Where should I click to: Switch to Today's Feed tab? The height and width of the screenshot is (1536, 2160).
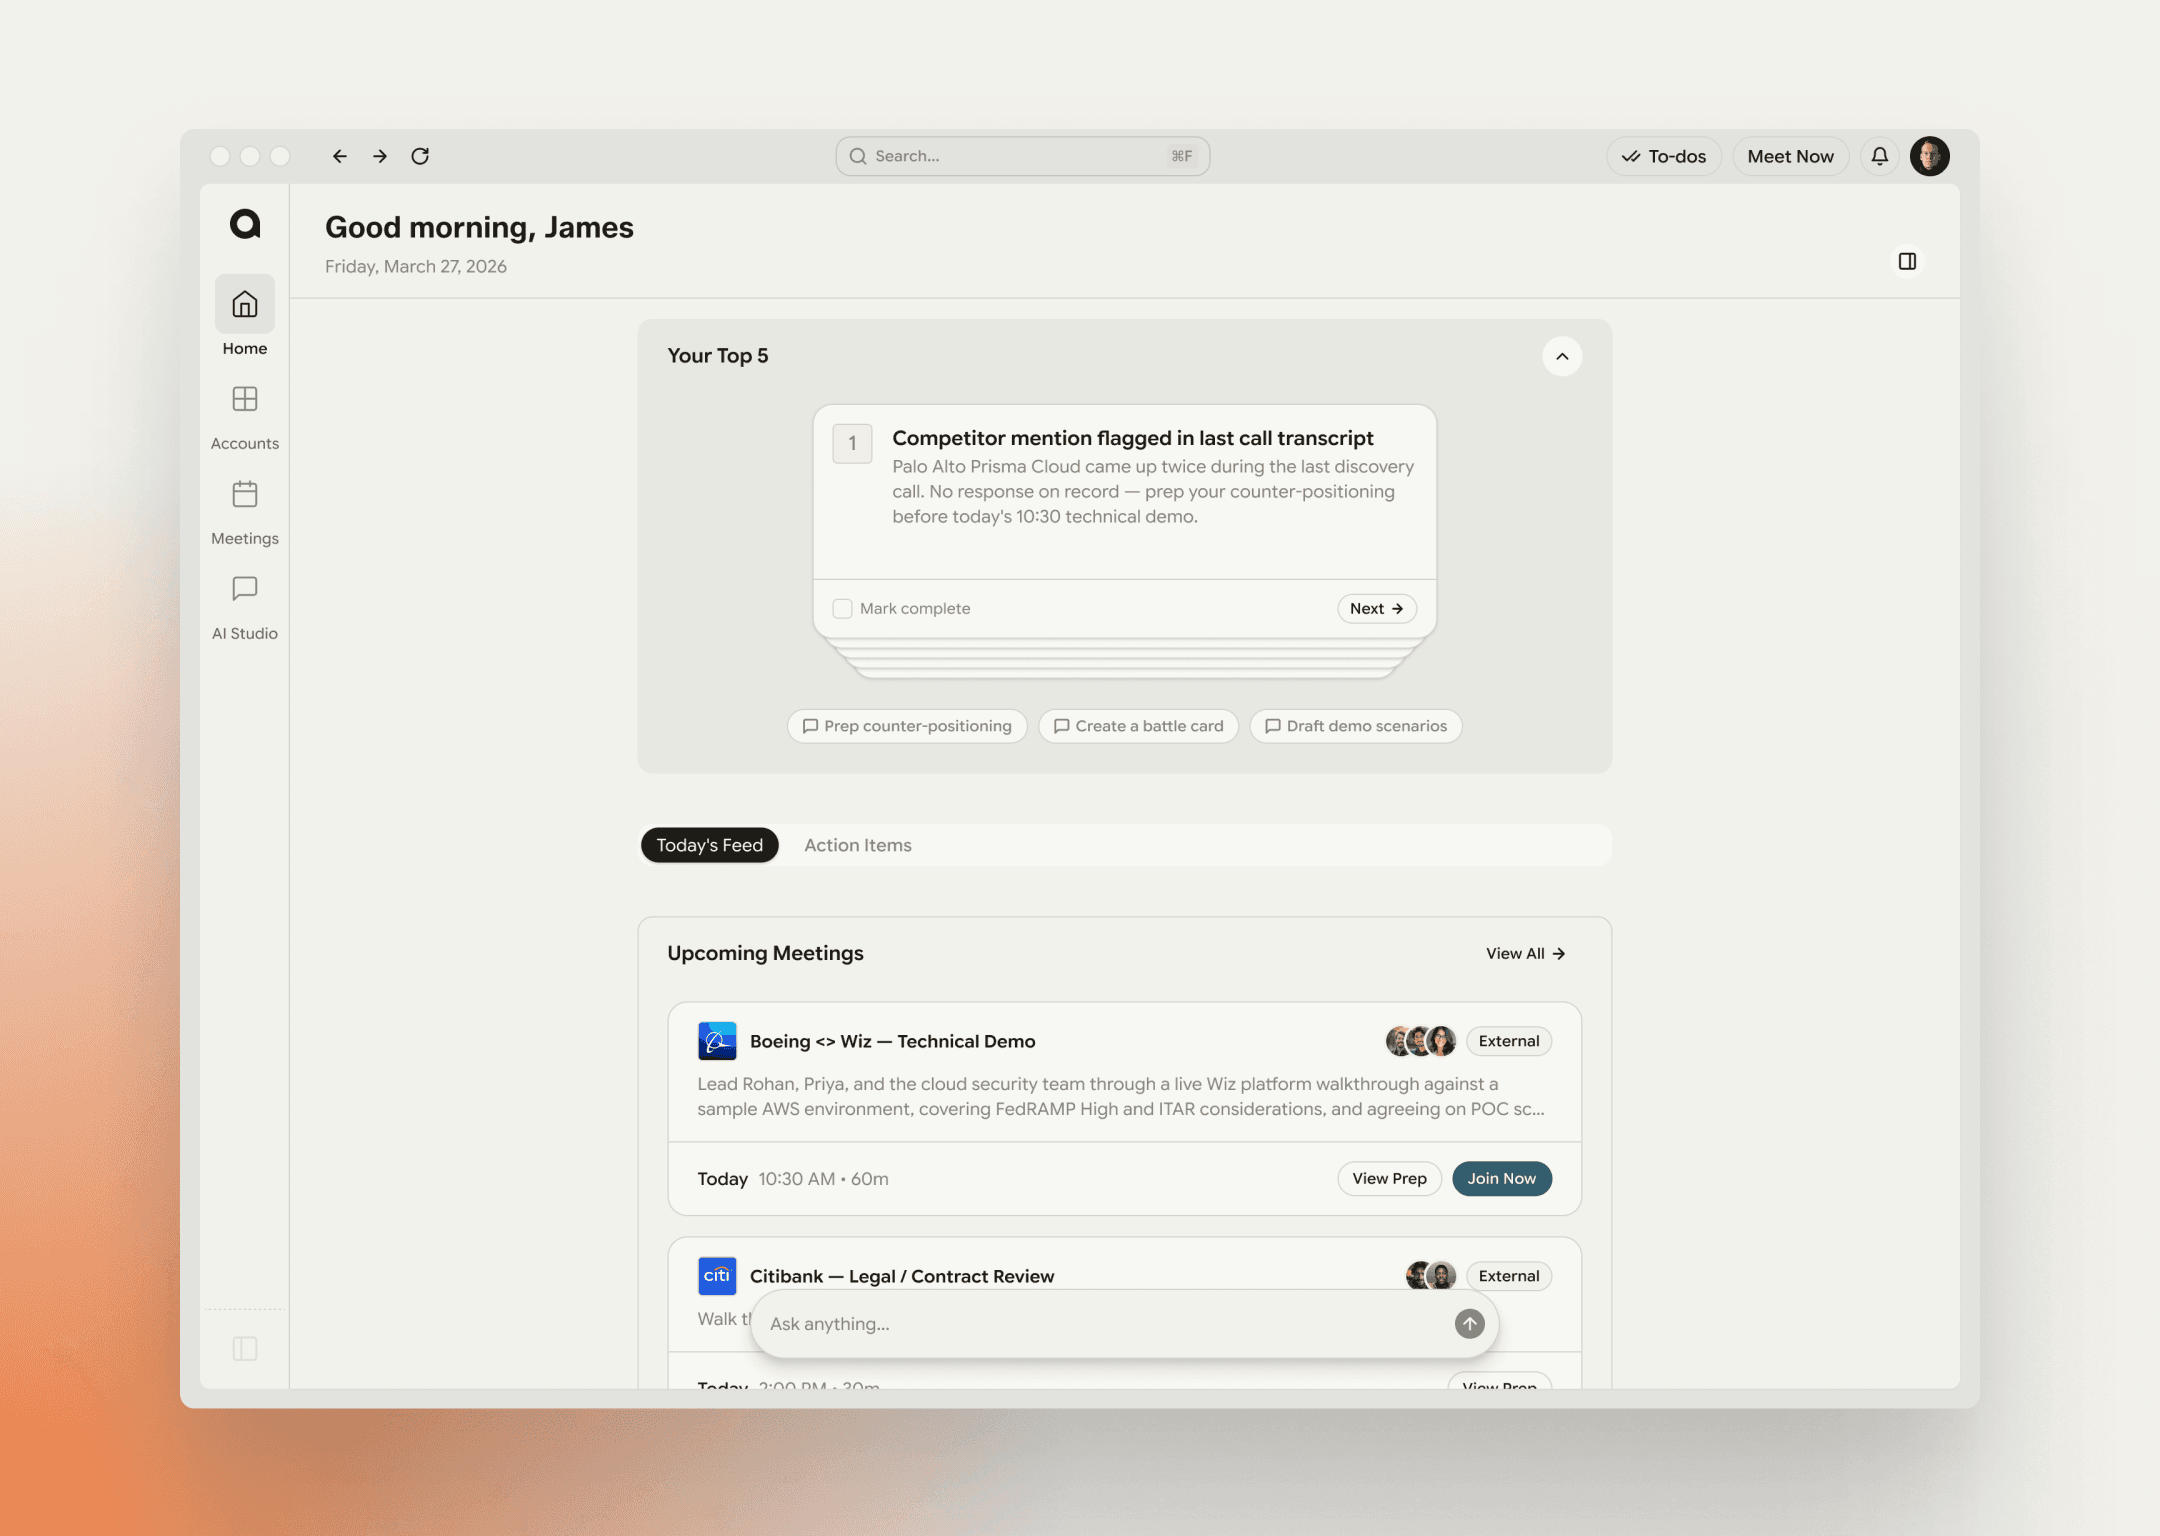tap(710, 845)
